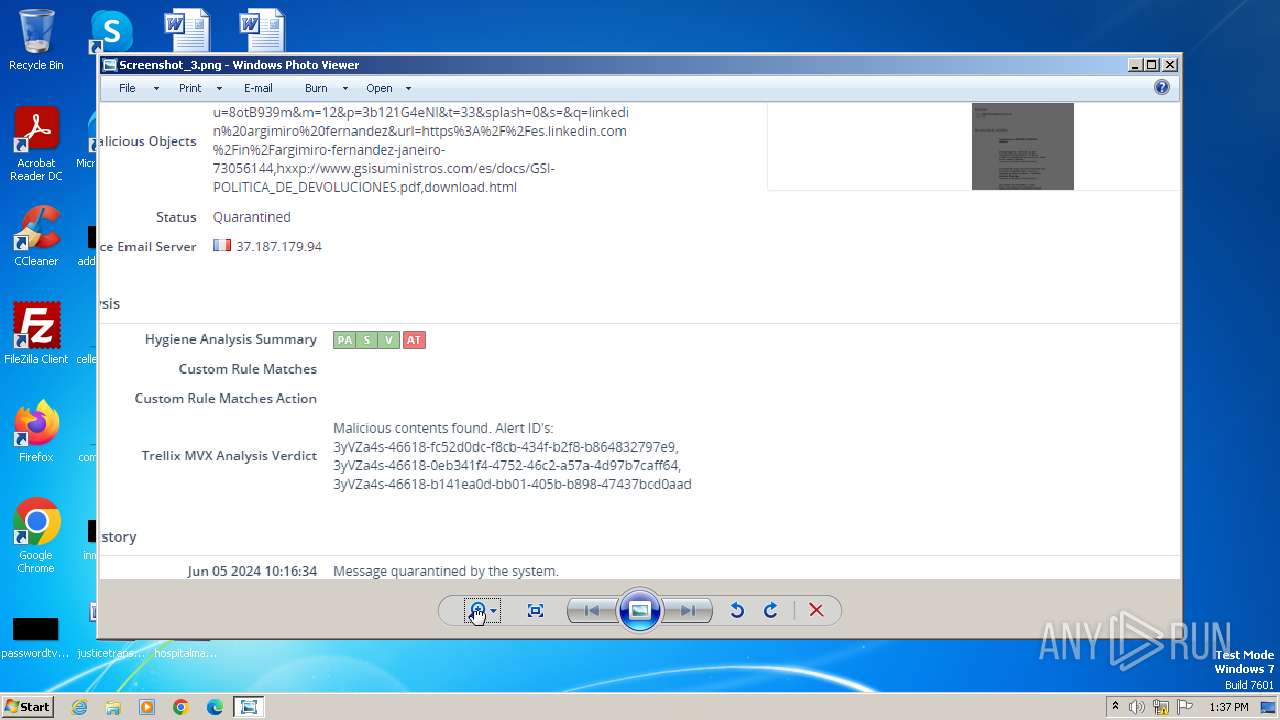Select the Skype desktop shortcut
The height and width of the screenshot is (720, 1280).
pyautogui.click(x=111, y=32)
